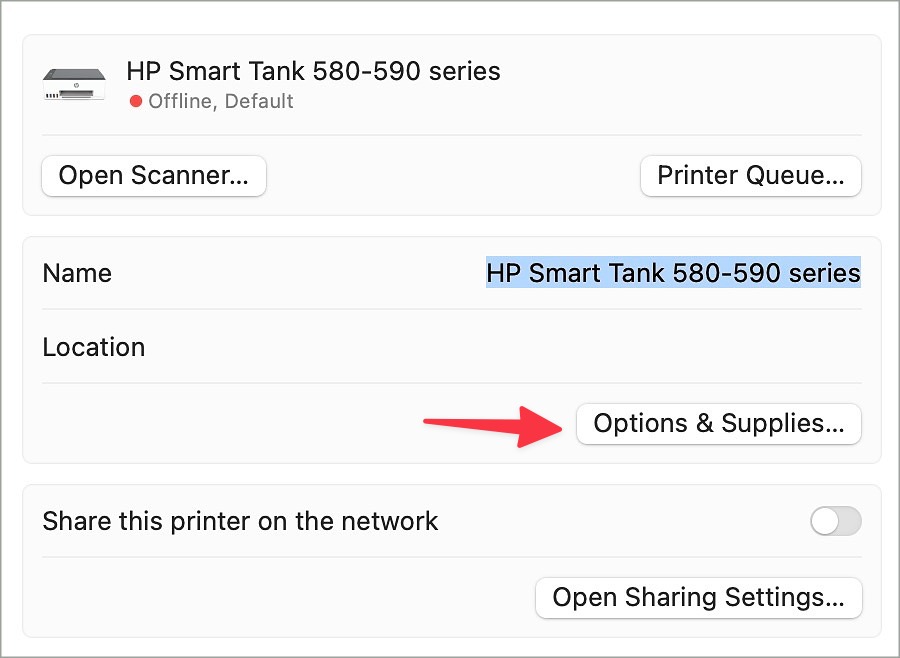This screenshot has height=658, width=900.
Task: Click the Location row label
Action: pyautogui.click(x=94, y=347)
